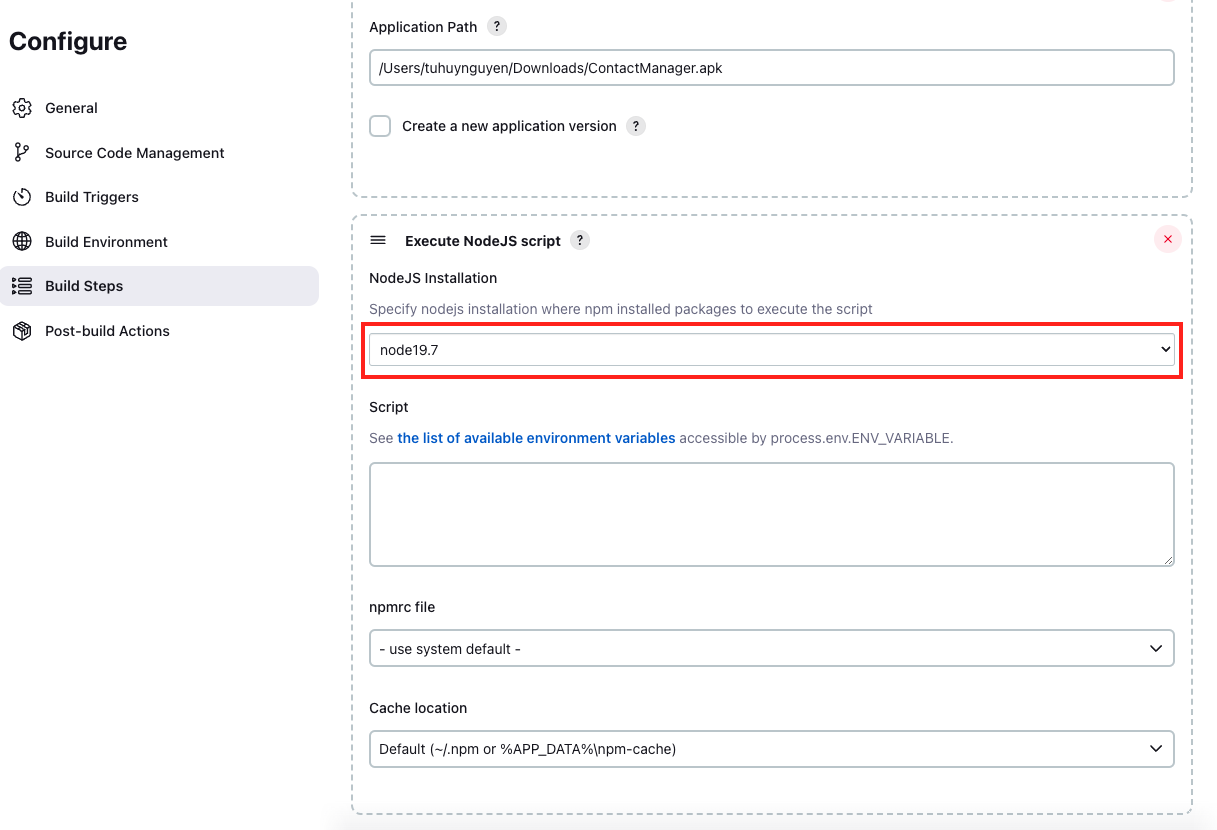This screenshot has width=1217, height=830.
Task: Open Post-build Actions section
Action: click(159, 331)
